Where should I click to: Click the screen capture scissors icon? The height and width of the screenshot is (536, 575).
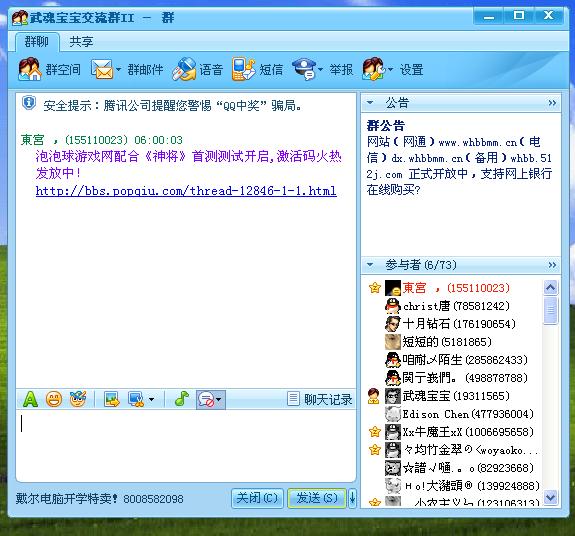coord(136,399)
